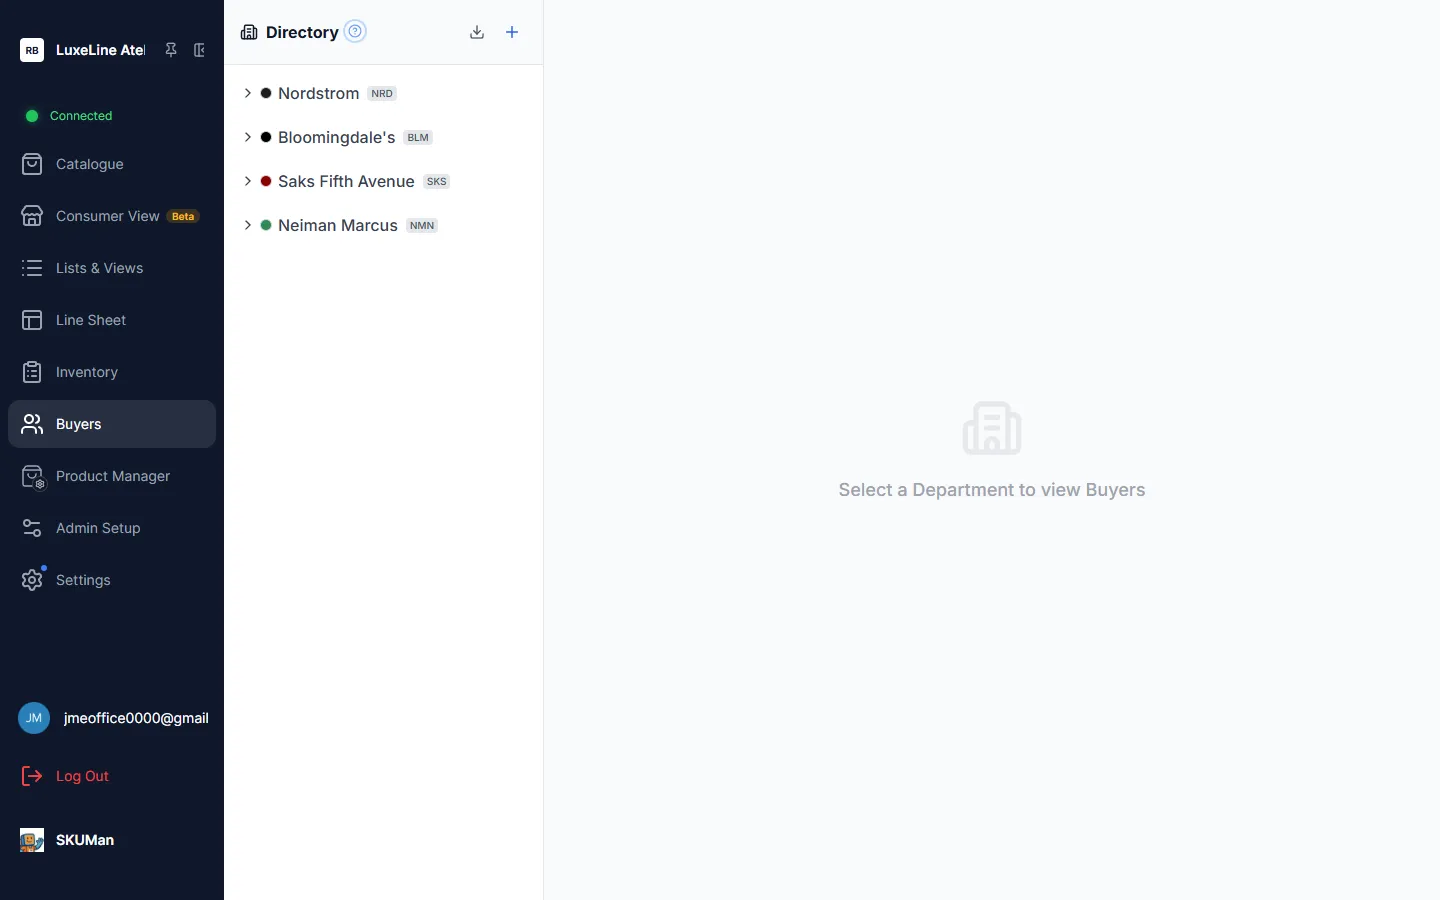
Task: Click the Directory panel heading
Action: [x=302, y=32]
